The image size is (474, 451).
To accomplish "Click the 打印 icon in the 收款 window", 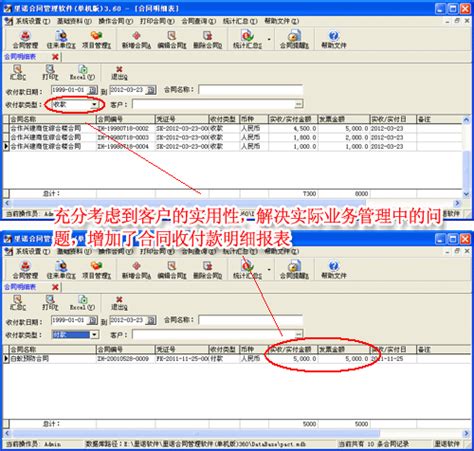I will click(50, 72).
